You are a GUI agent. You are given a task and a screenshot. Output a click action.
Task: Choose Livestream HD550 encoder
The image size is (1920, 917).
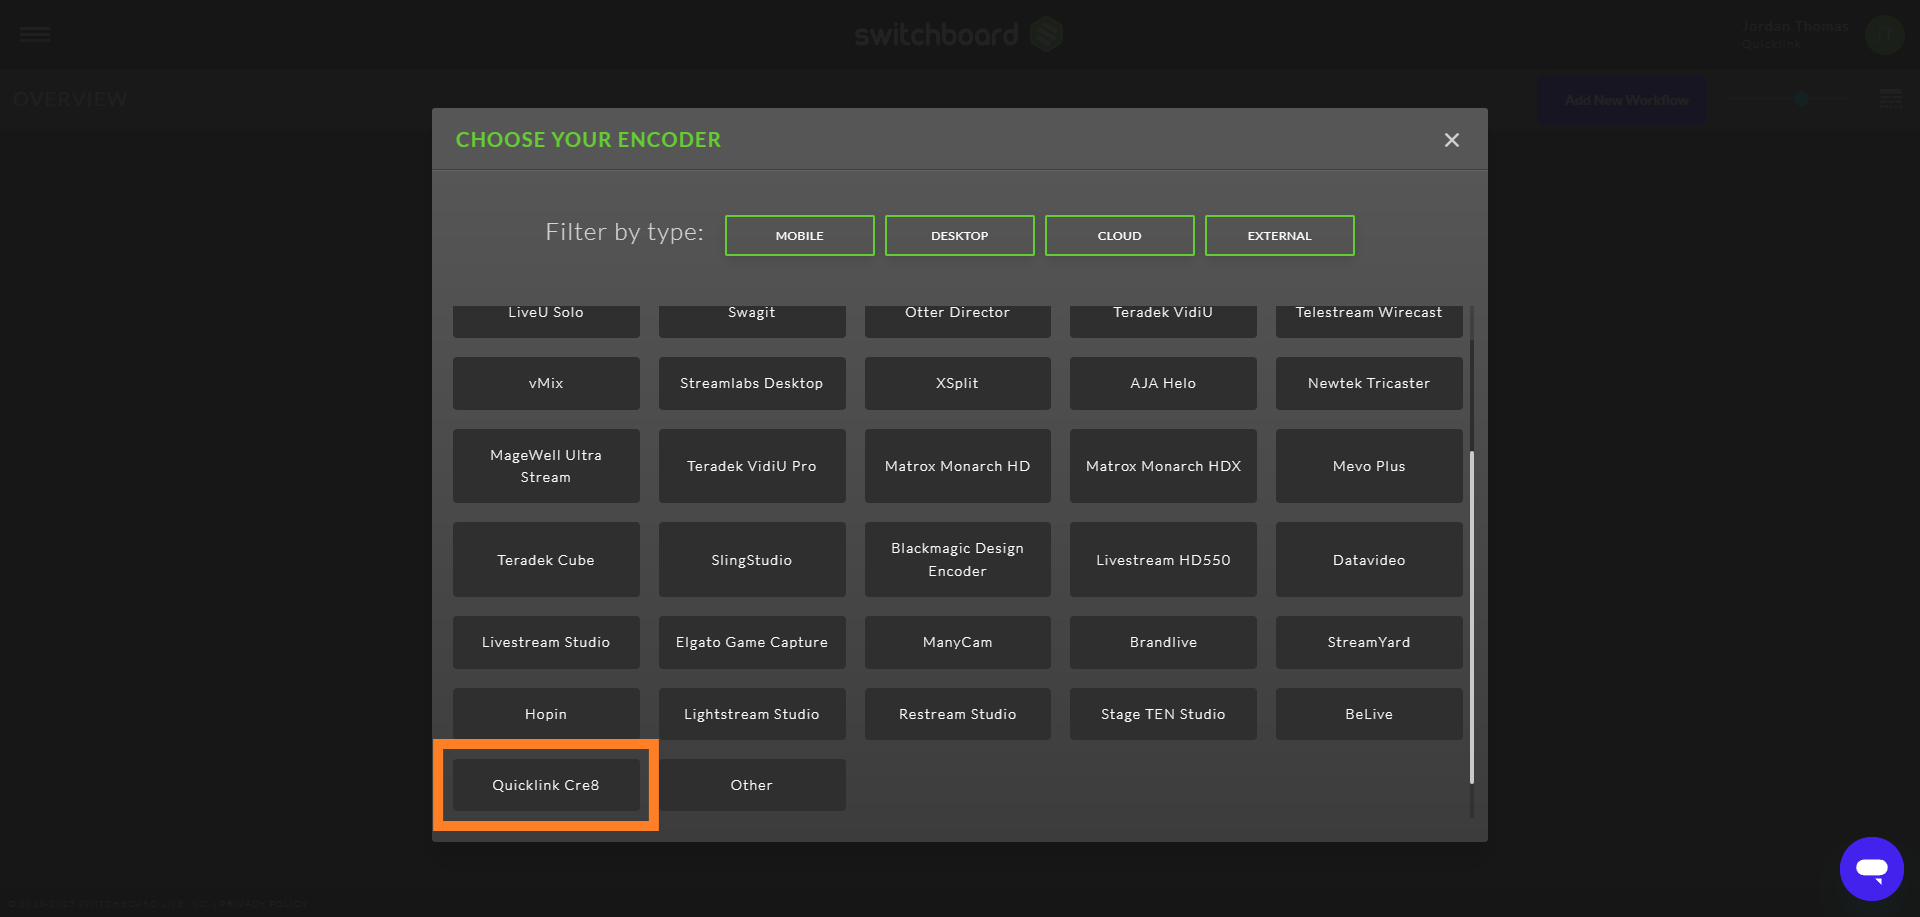point(1163,560)
